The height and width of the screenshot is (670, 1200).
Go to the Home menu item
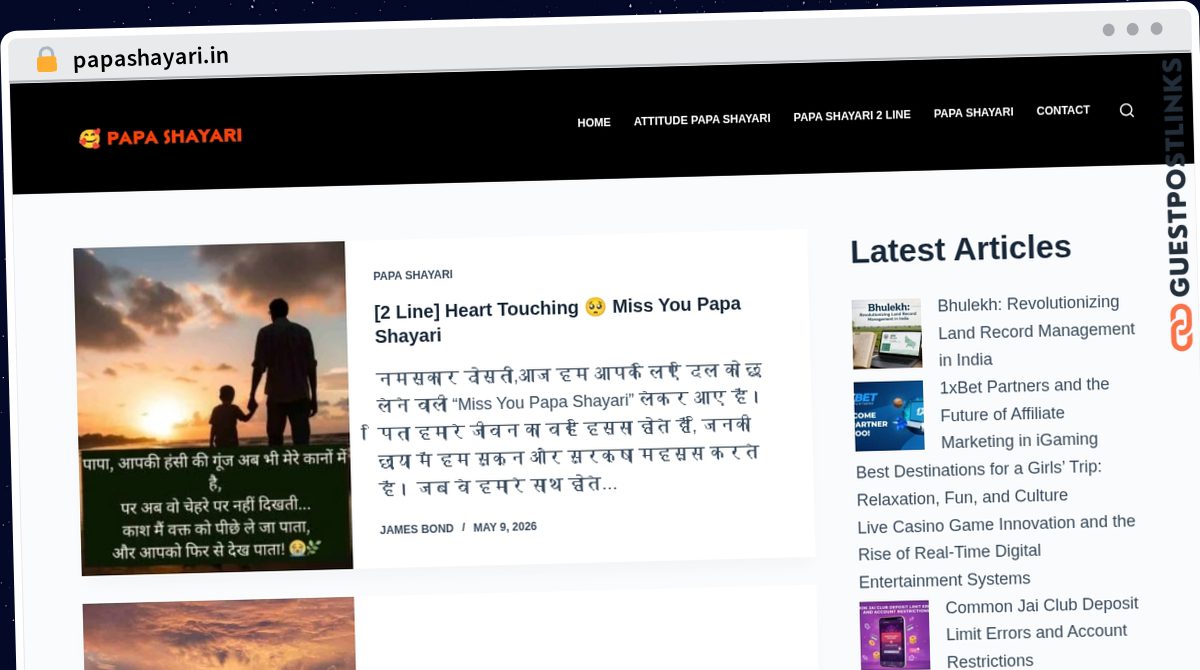pos(594,122)
